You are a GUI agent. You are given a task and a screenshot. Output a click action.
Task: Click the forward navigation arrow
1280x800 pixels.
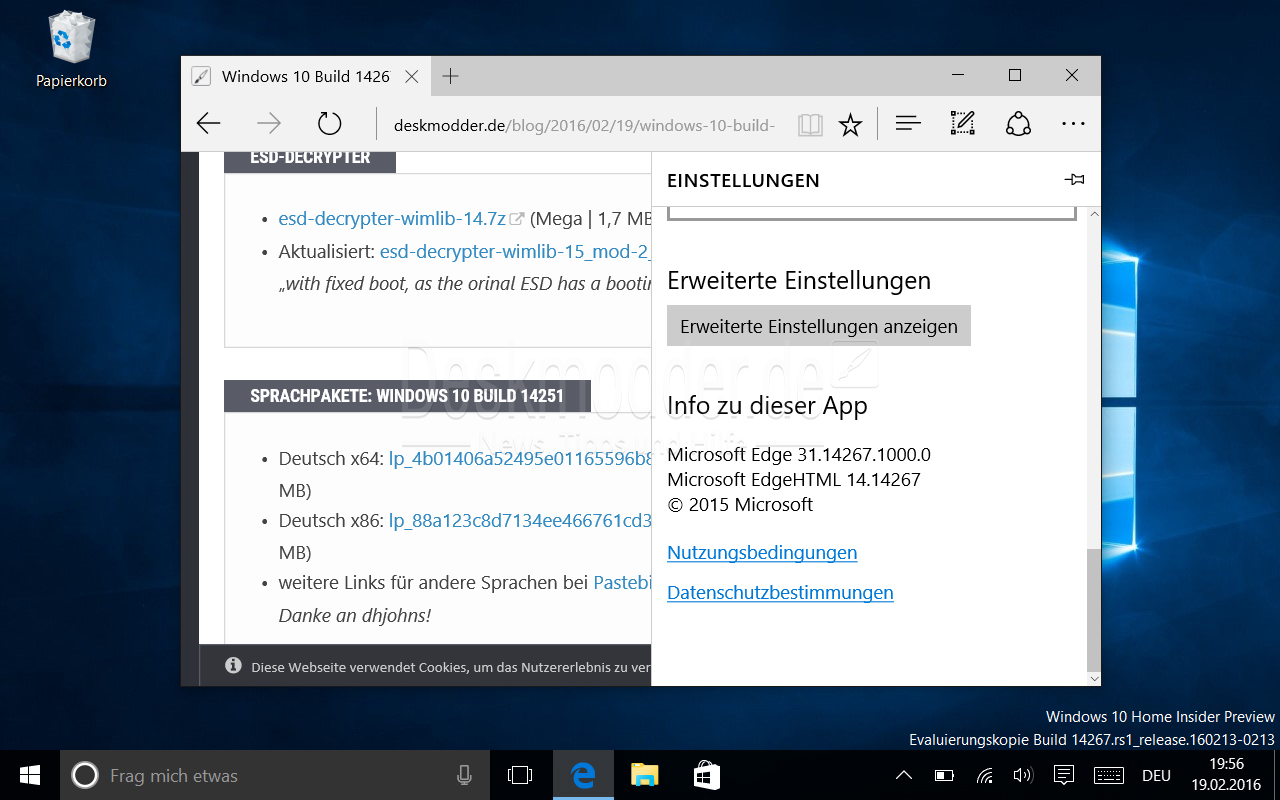click(268, 124)
